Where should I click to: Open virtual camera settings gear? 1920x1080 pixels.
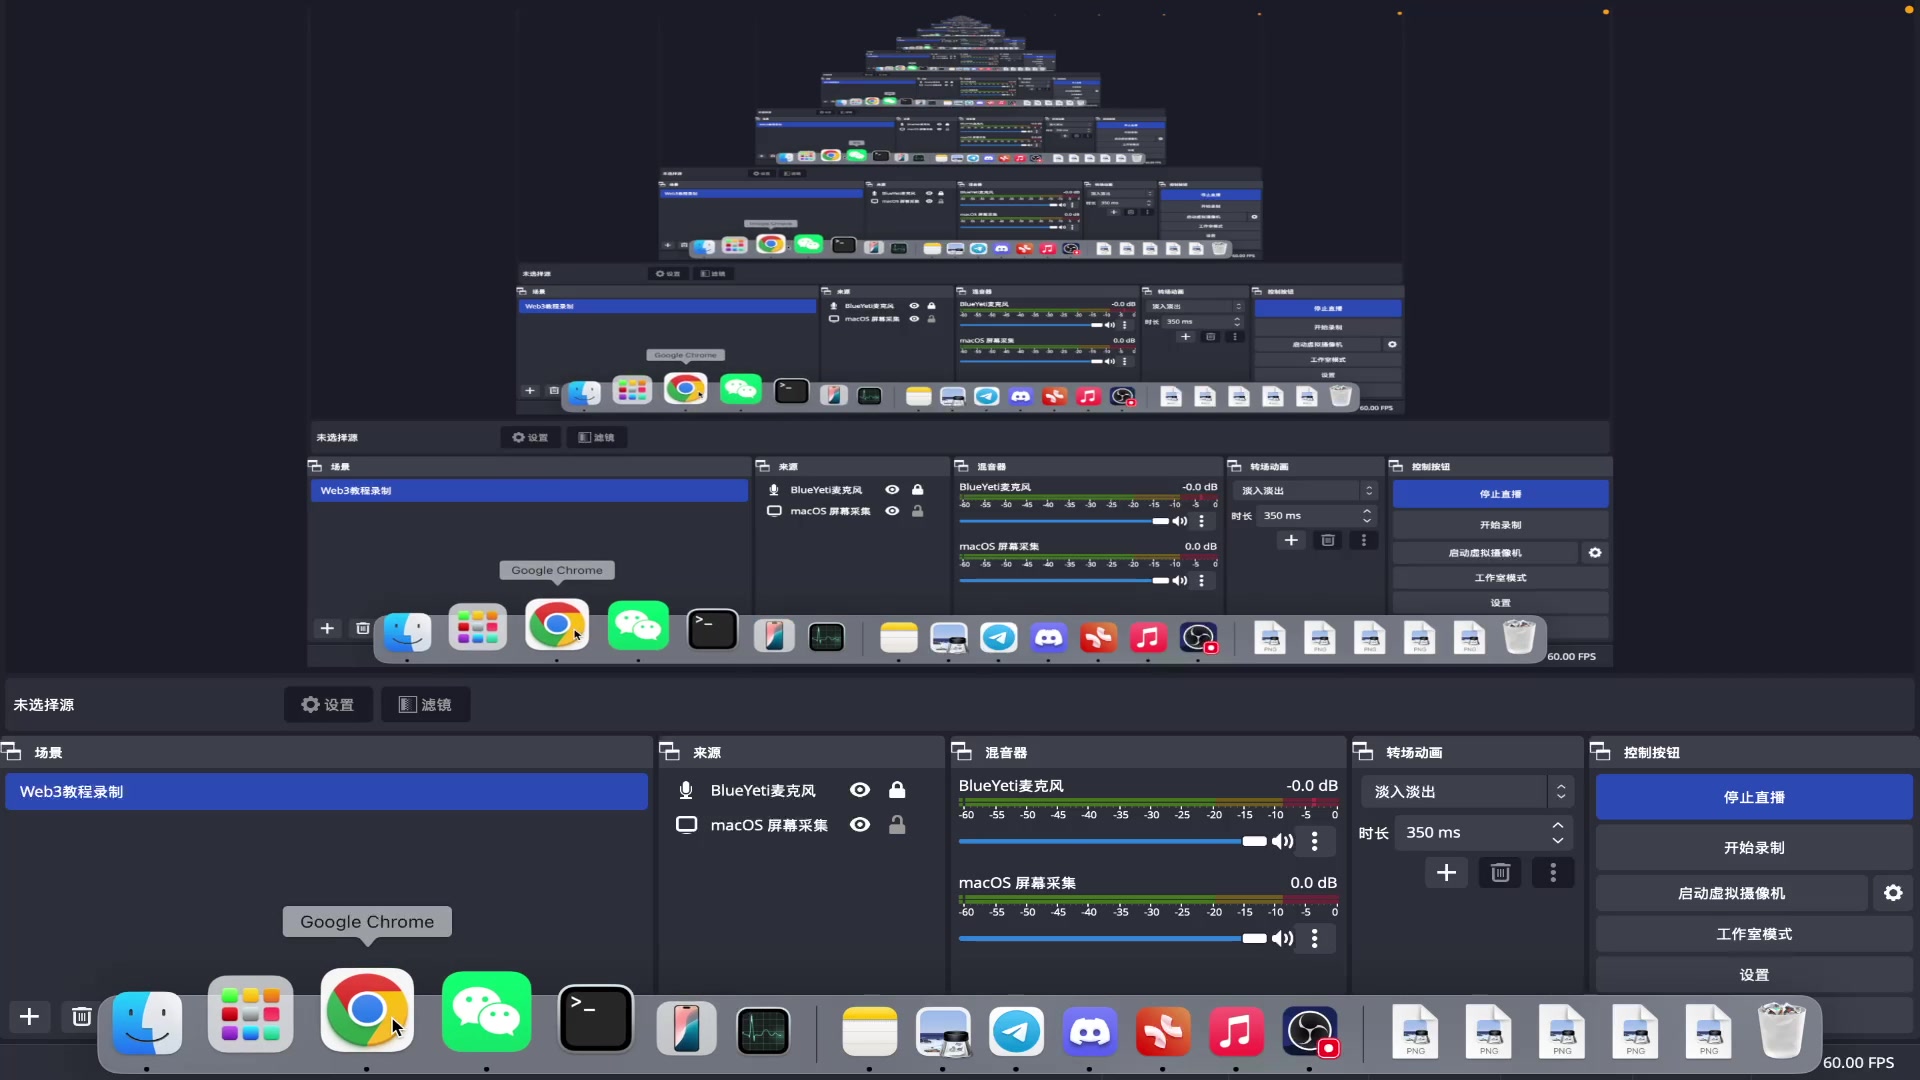1893,893
